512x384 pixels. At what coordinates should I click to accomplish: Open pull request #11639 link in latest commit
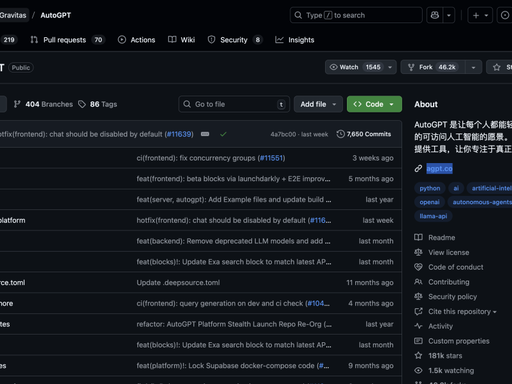point(179,134)
